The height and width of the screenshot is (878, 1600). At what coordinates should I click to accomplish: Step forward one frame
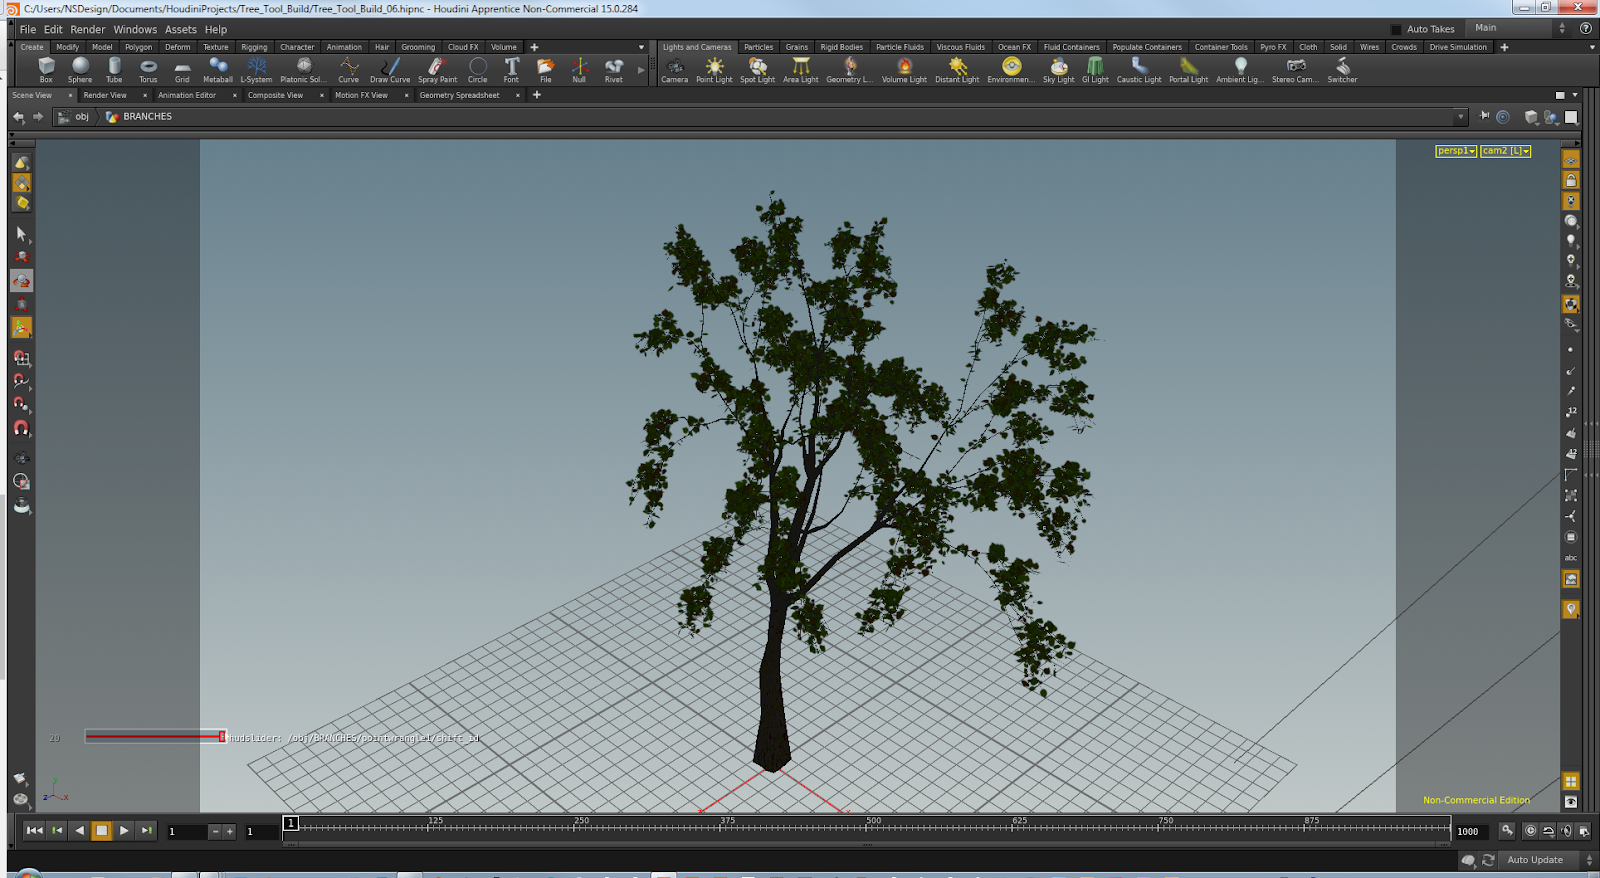[146, 830]
